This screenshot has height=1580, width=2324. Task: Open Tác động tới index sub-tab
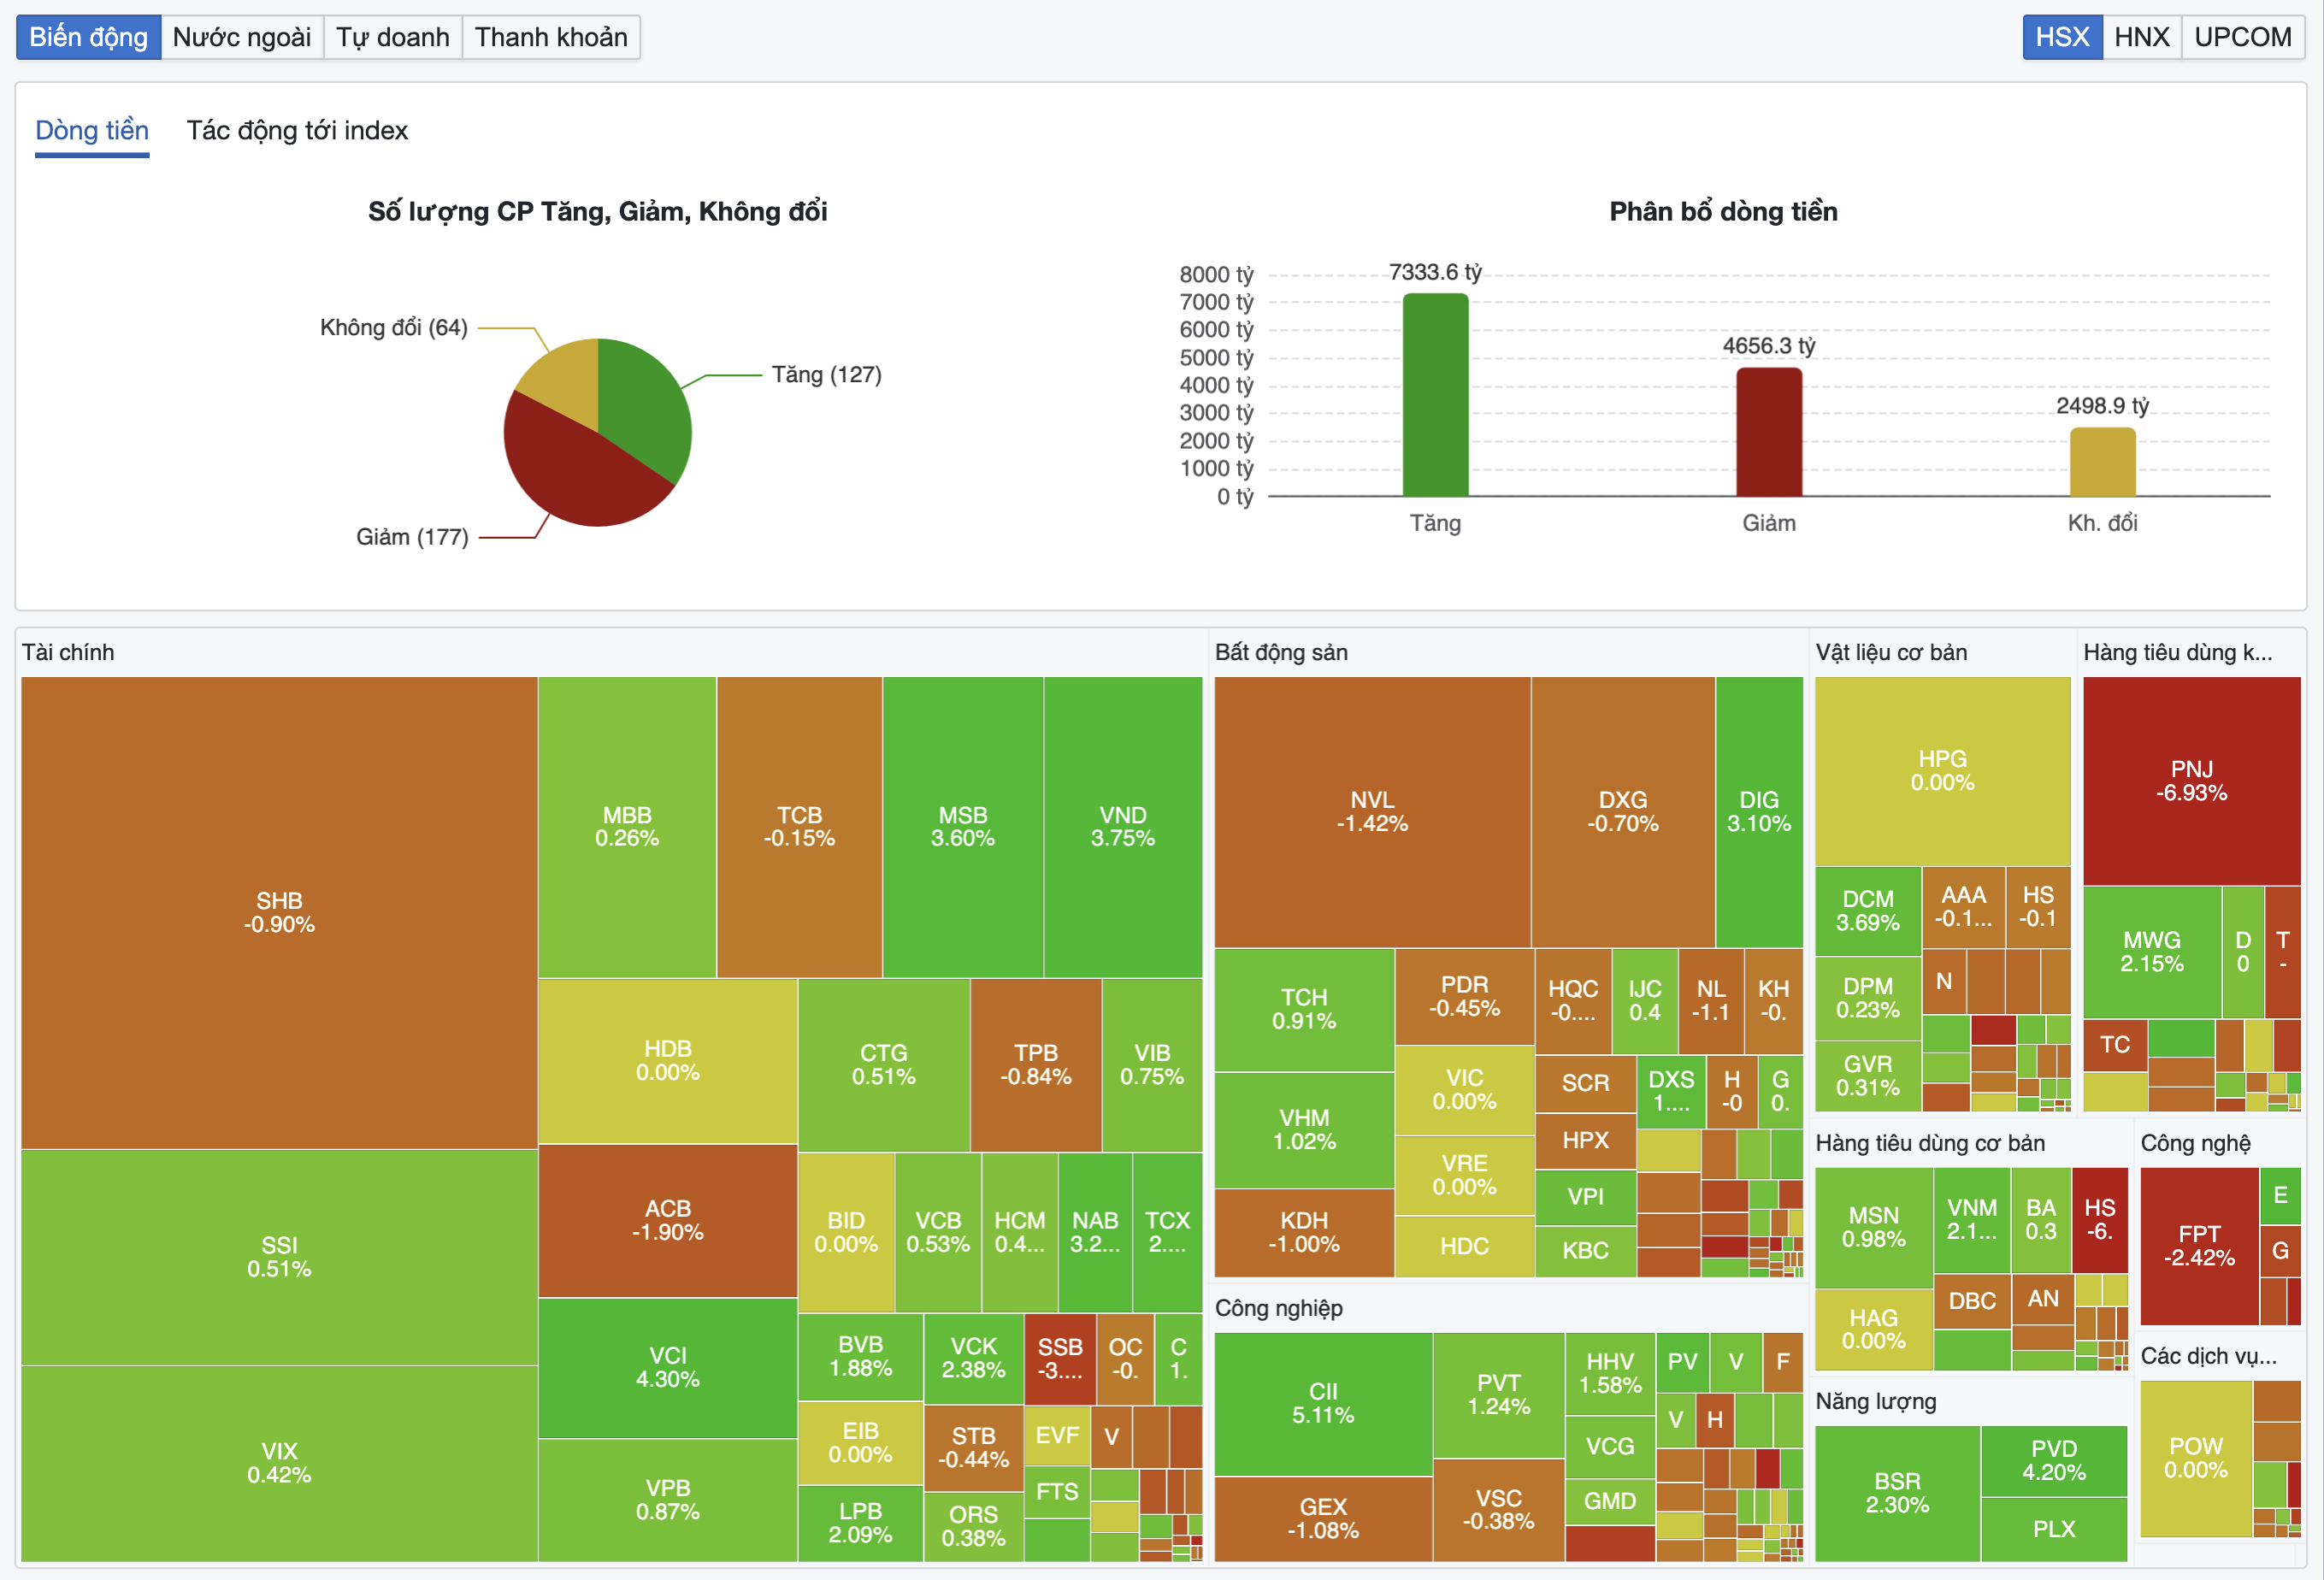(297, 131)
